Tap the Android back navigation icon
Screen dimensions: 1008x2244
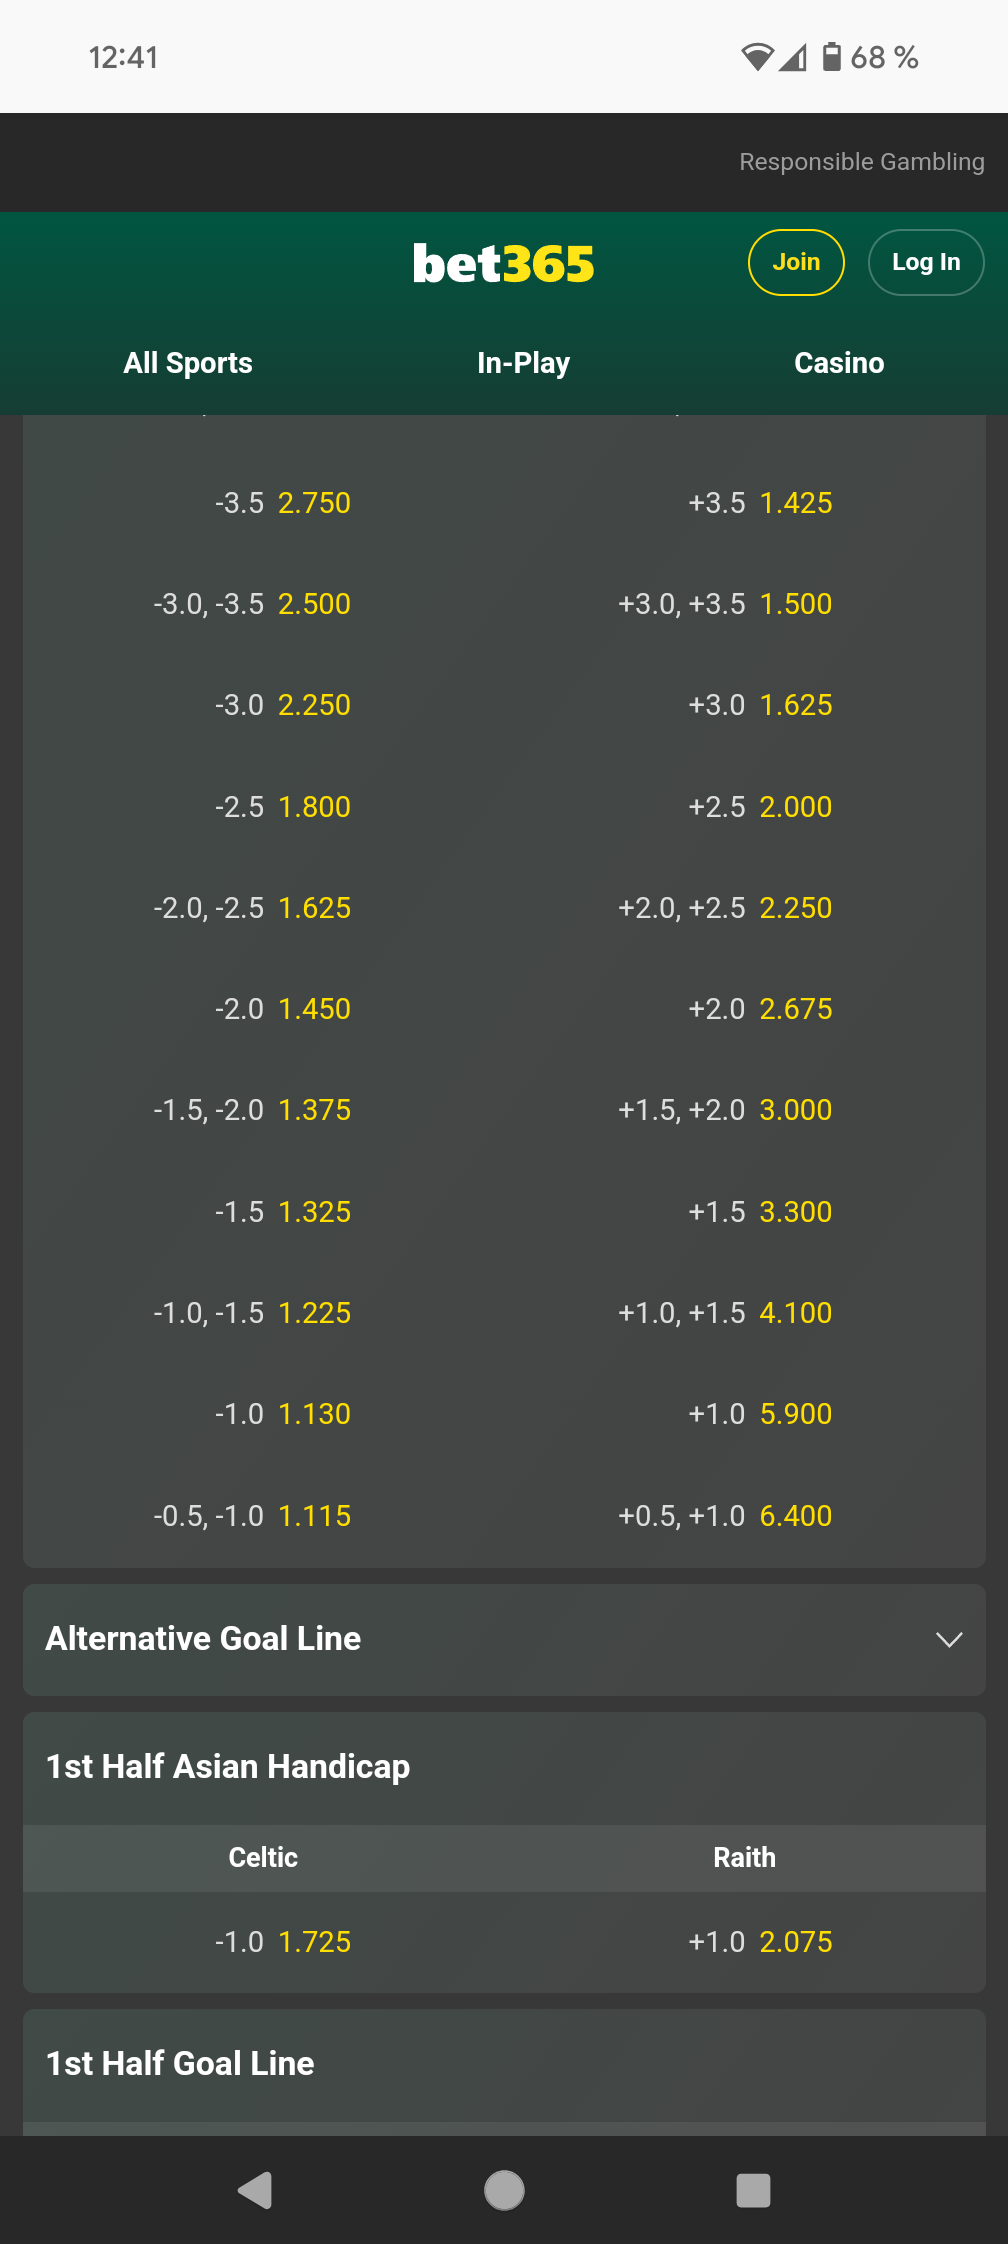coord(255,2190)
